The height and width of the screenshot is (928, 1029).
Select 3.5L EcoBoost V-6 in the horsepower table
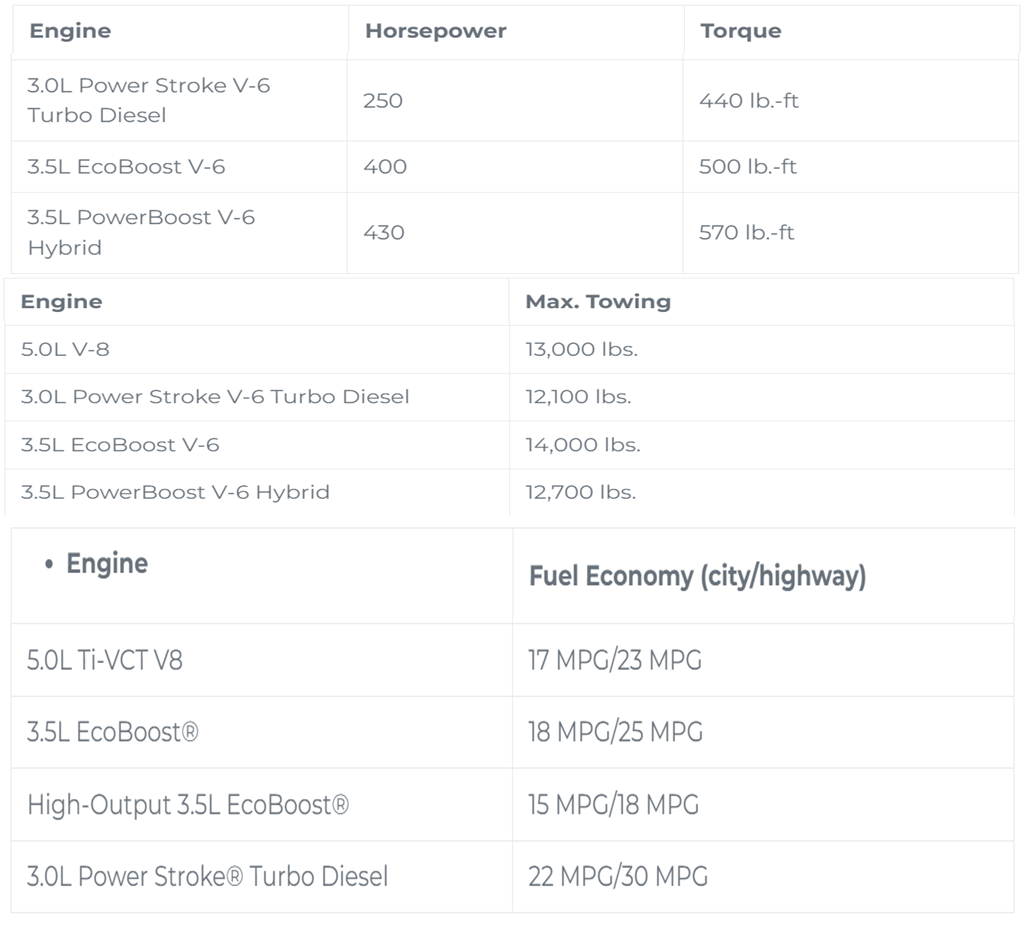[x=126, y=167]
